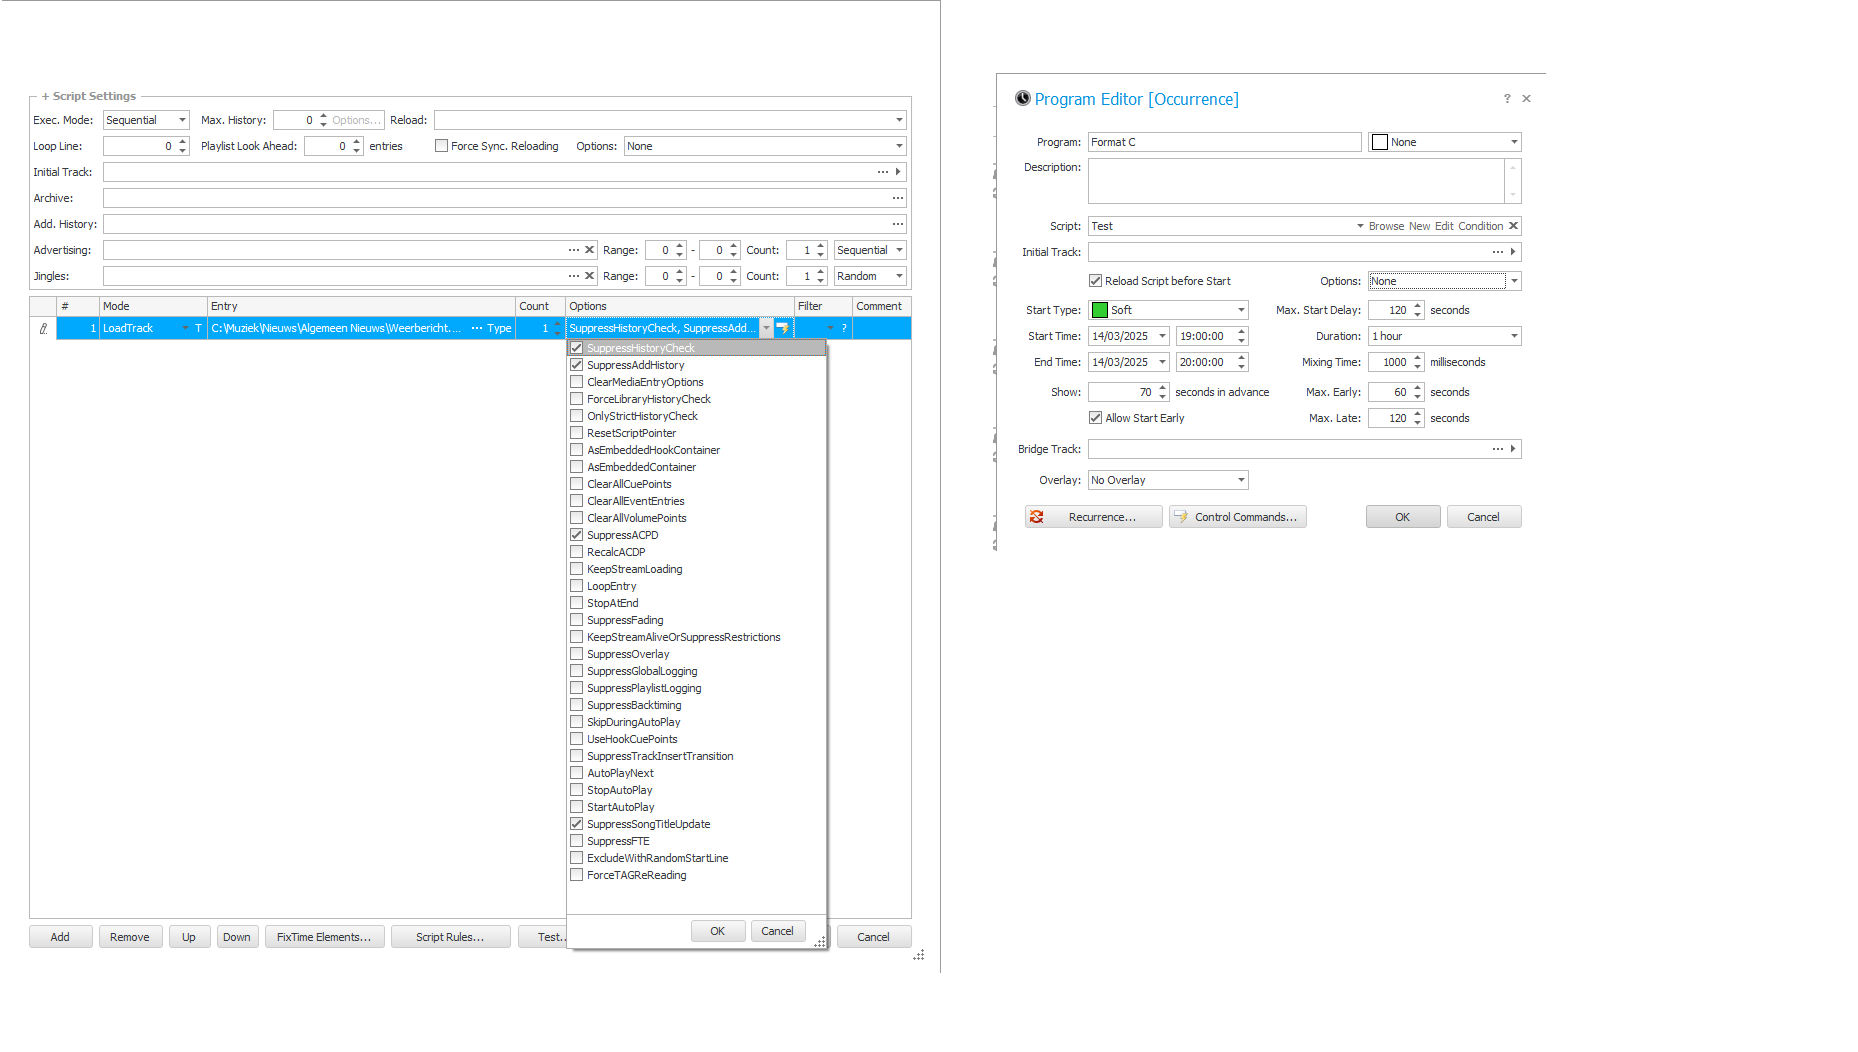Clear the Advertising field with its X icon
1858x1052 pixels.
(590, 250)
